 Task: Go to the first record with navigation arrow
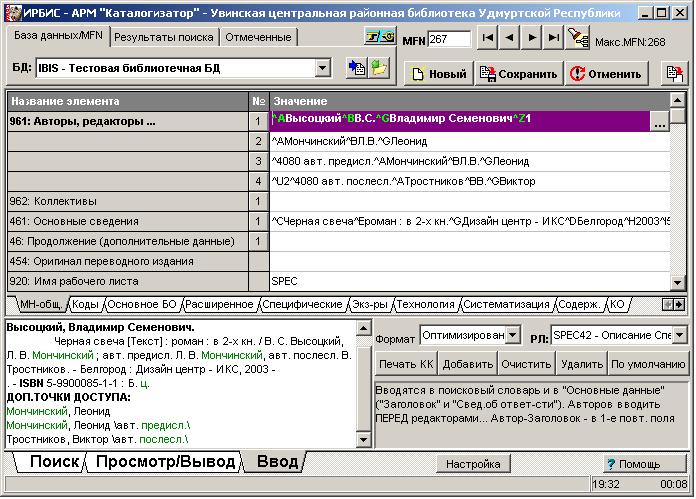coord(487,38)
